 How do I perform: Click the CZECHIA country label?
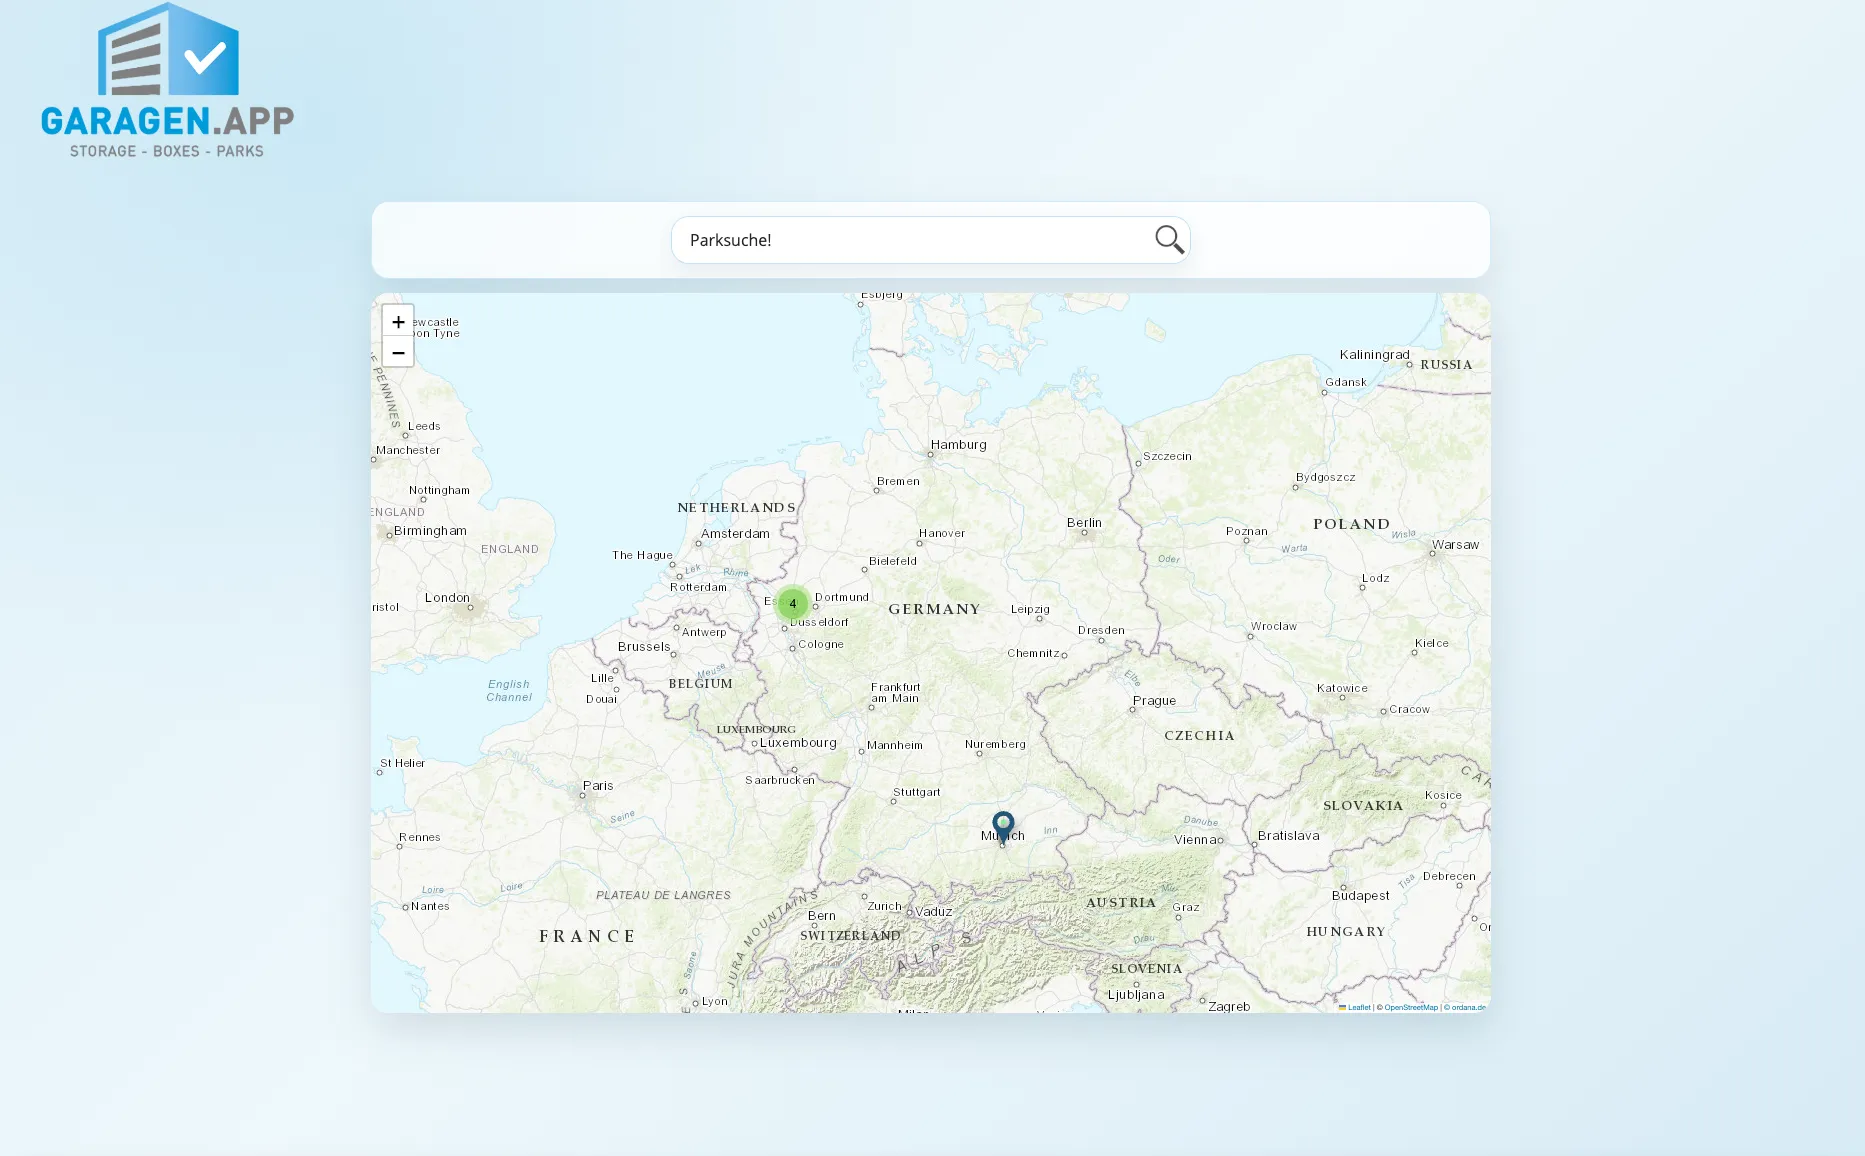[1199, 736]
